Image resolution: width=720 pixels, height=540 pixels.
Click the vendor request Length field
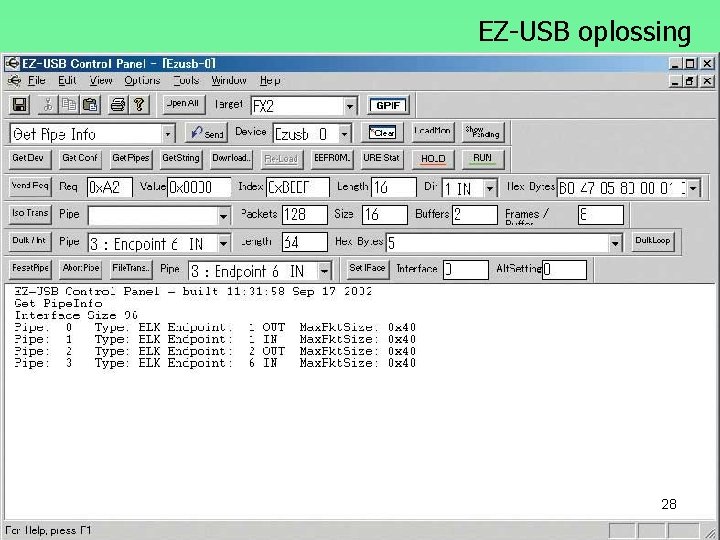click(x=394, y=187)
